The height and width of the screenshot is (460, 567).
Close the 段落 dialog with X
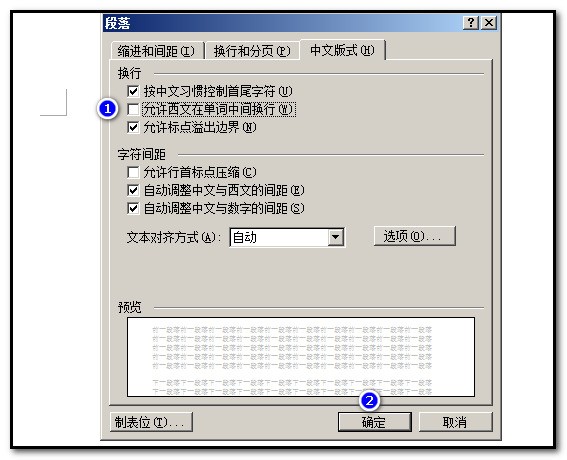489,23
